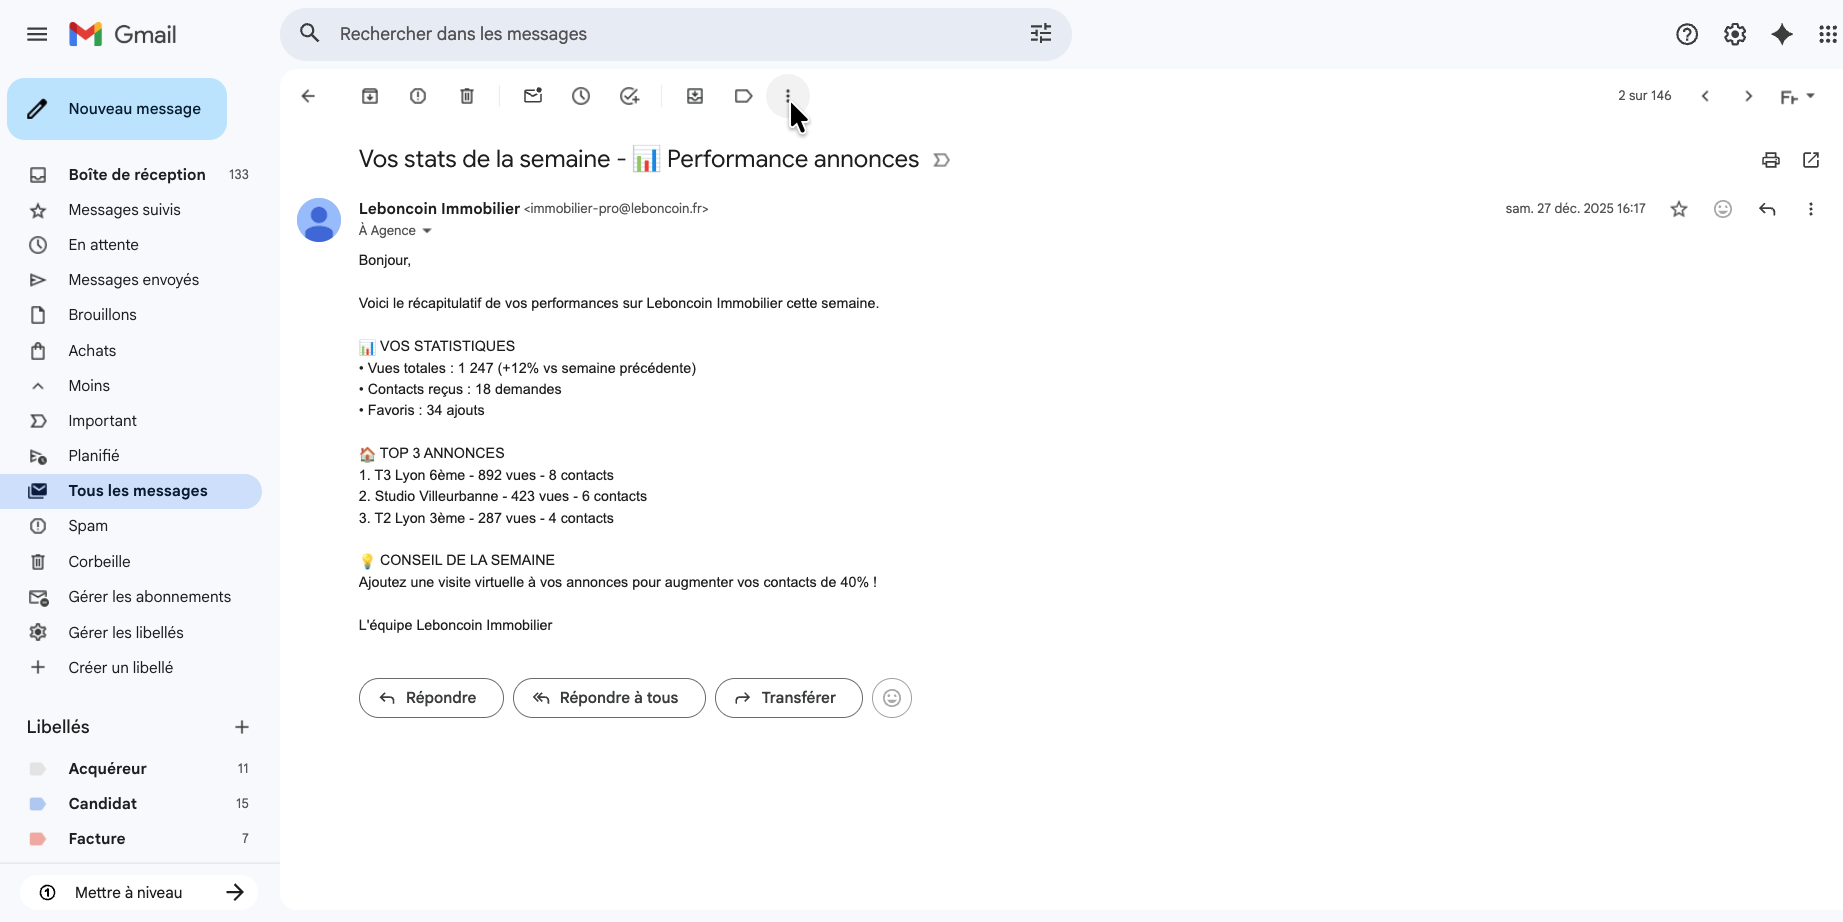The image size is (1843, 922).
Task: Open the Boîte de réception folder
Action: coord(137,175)
